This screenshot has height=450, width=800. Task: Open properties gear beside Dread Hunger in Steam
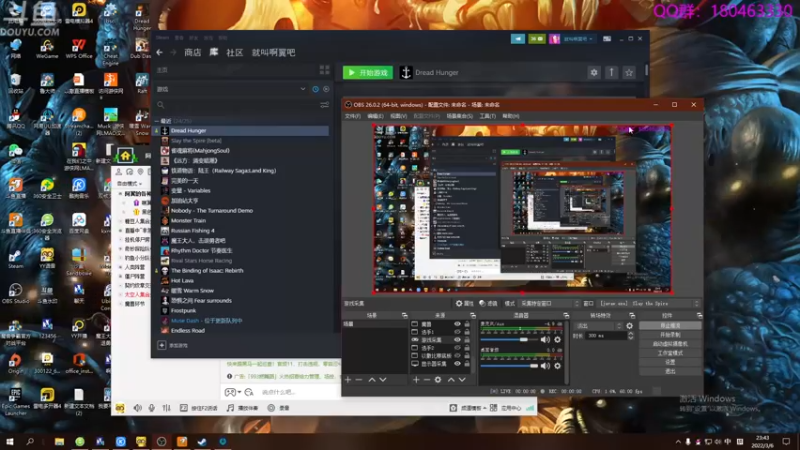tap(594, 72)
